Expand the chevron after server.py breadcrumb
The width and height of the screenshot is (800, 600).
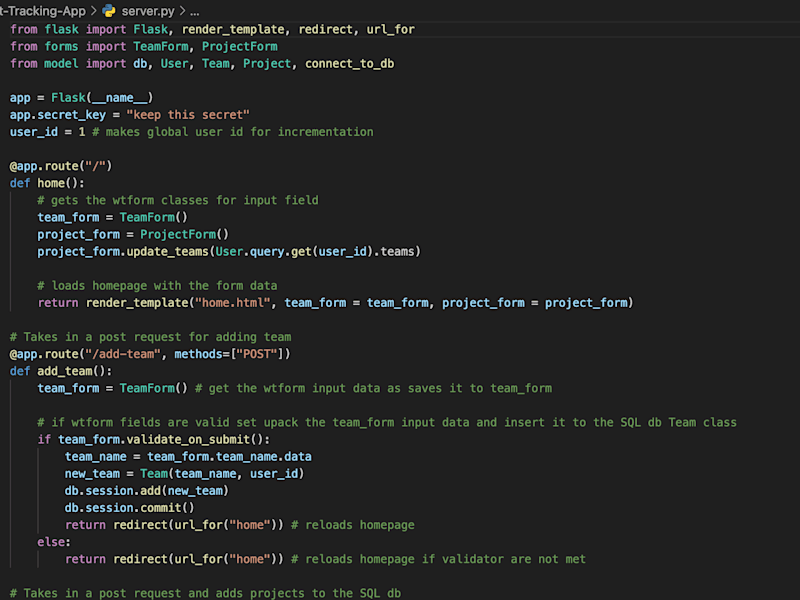182,11
